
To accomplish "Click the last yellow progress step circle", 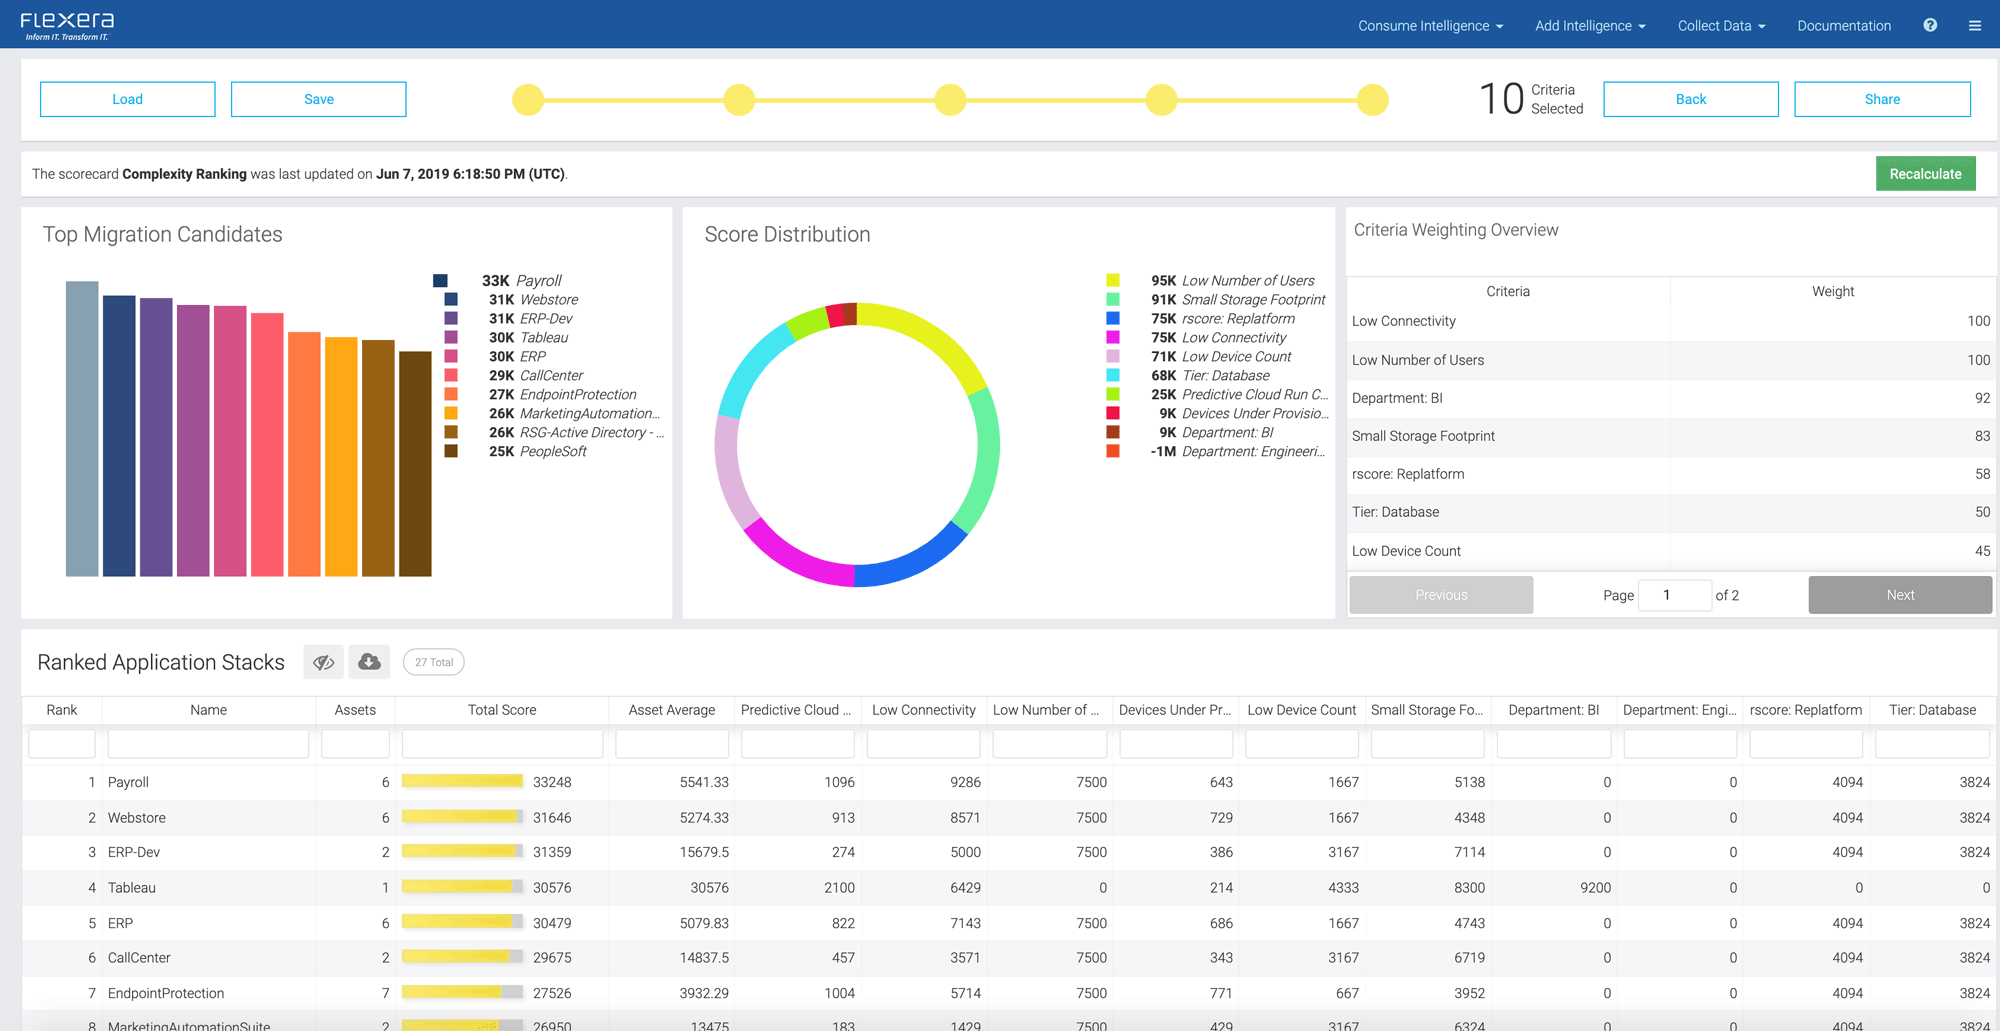I will 1373,100.
